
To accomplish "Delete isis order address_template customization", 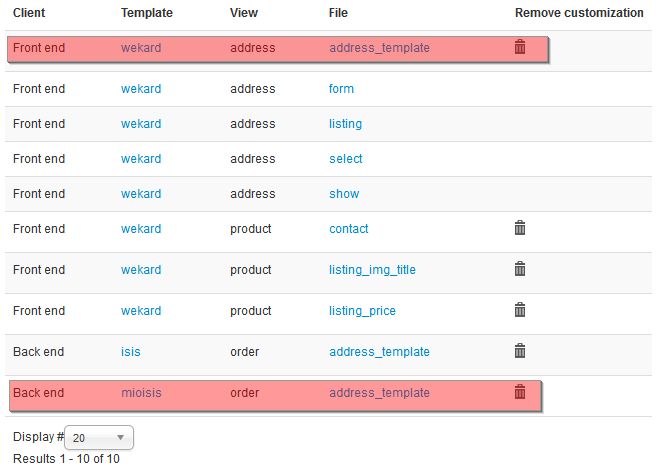I will tap(520, 351).
